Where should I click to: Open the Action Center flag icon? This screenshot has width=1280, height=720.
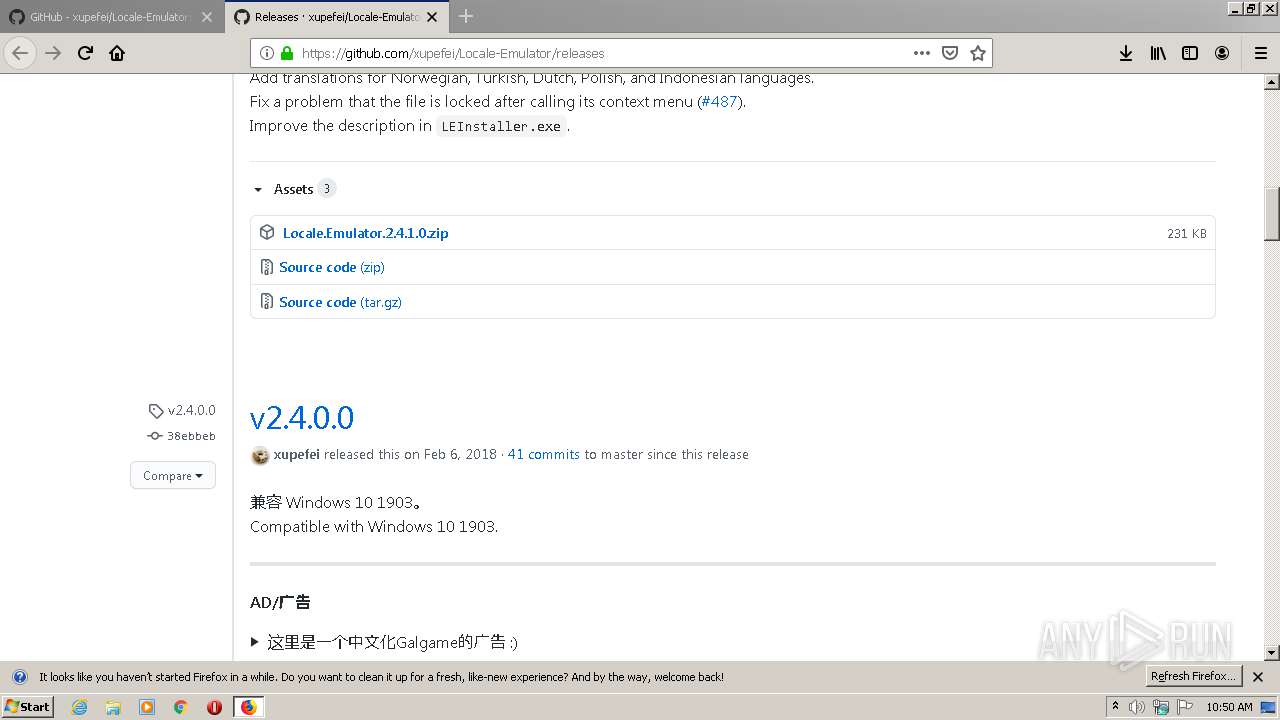[1184, 707]
